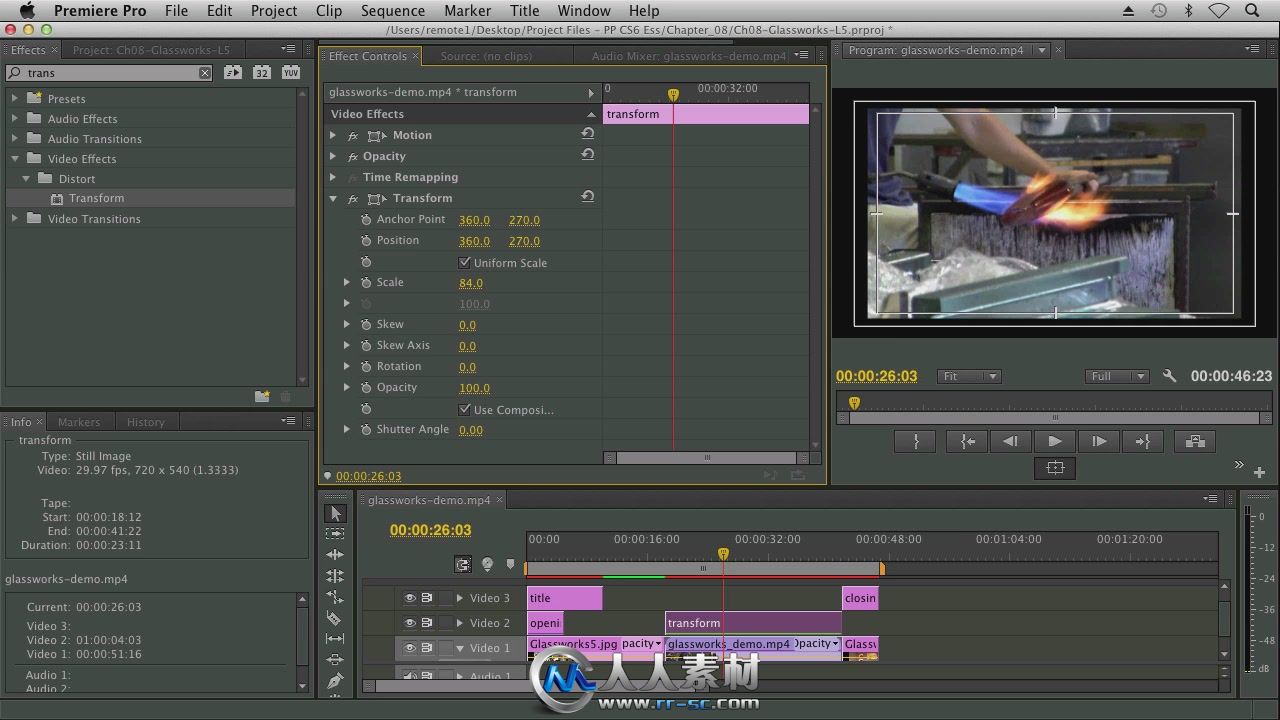Toggle animation stopwatch for Rotation

point(366,366)
